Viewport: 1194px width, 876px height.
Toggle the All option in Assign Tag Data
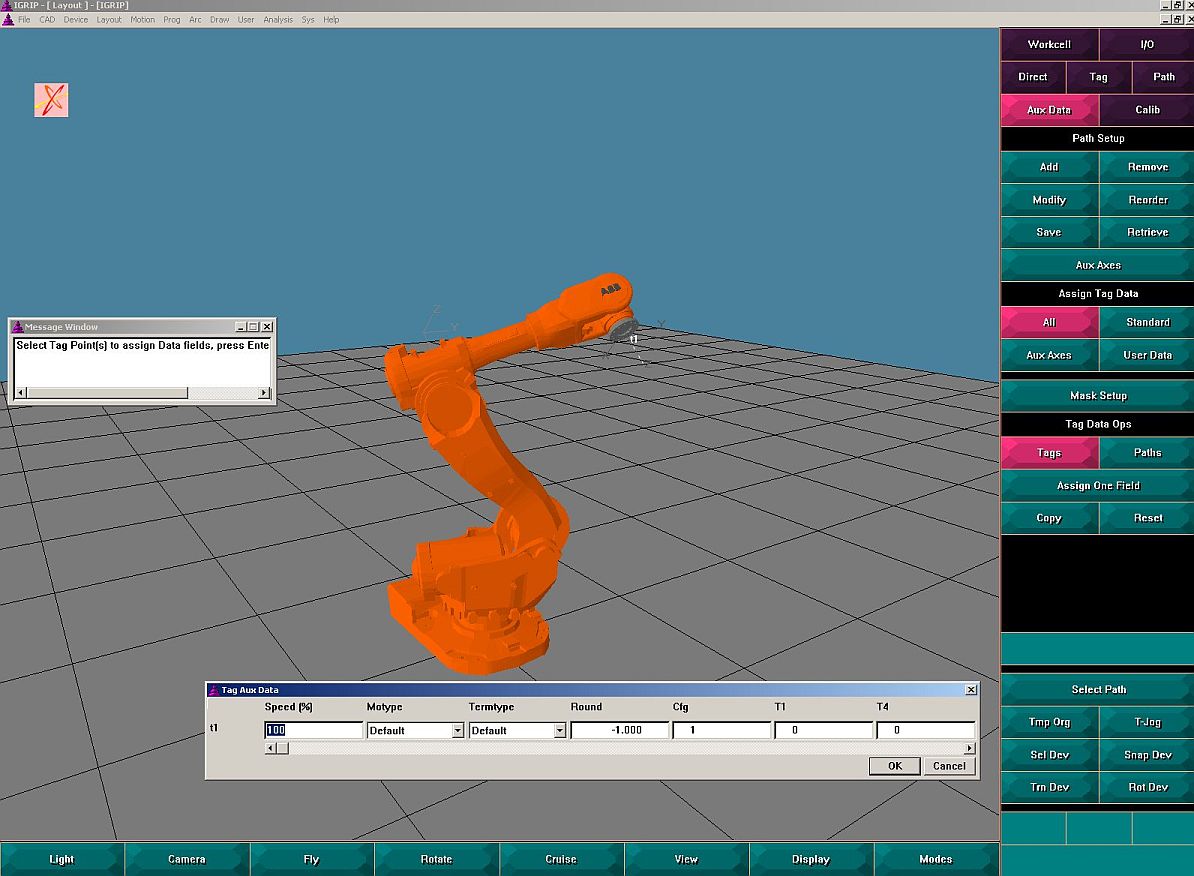(x=1049, y=322)
